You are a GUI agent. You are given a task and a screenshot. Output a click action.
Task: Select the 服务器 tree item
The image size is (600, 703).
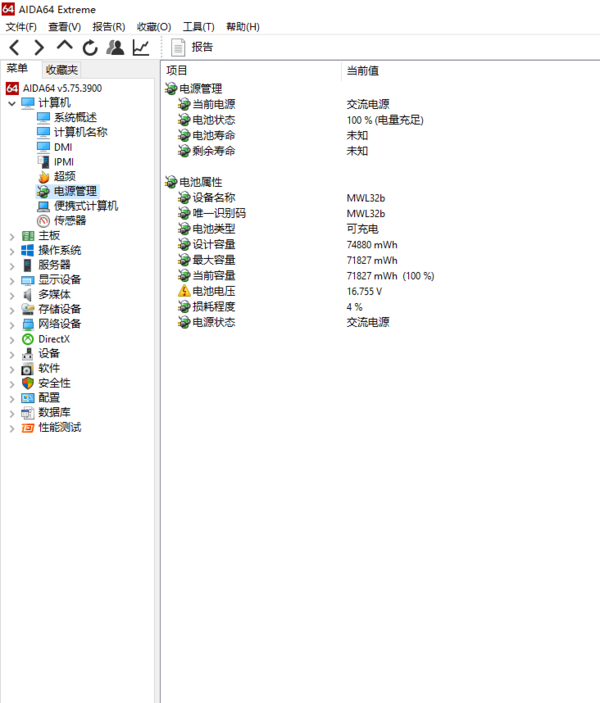(x=54, y=265)
